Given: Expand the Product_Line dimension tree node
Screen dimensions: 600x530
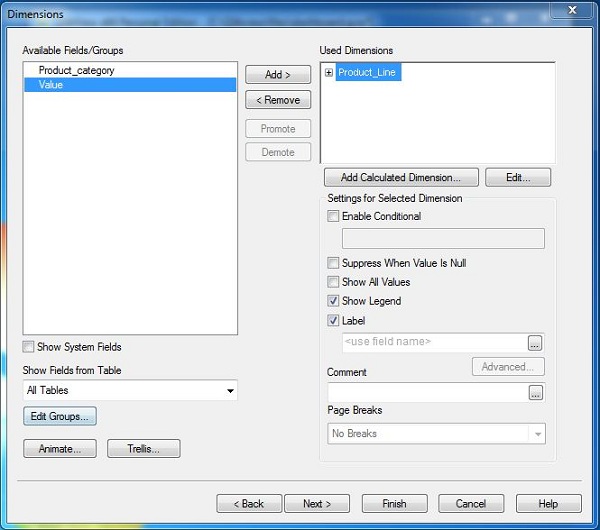Looking at the screenshot, I should (x=329, y=73).
